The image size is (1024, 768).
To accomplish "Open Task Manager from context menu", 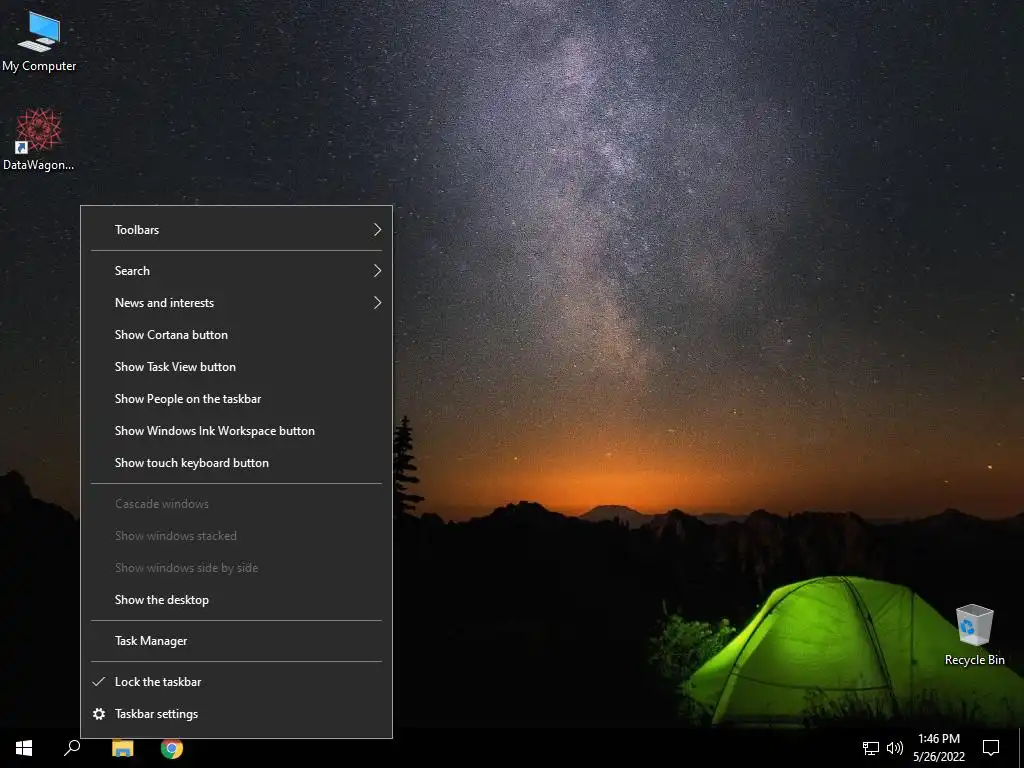I will point(236,641).
